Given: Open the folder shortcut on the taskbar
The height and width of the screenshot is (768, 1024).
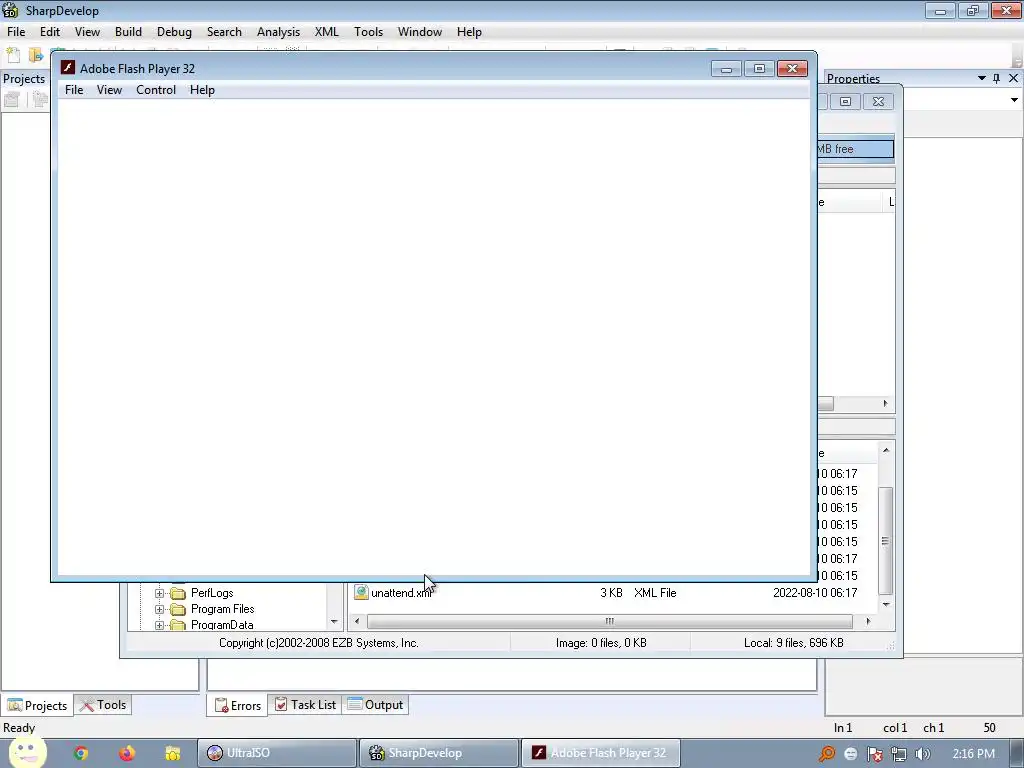Looking at the screenshot, I should [x=172, y=754].
